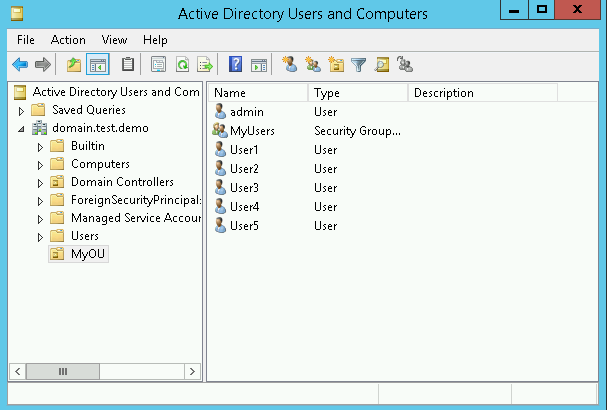Expand the Computers container
This screenshot has width=607, height=410.
click(40, 165)
